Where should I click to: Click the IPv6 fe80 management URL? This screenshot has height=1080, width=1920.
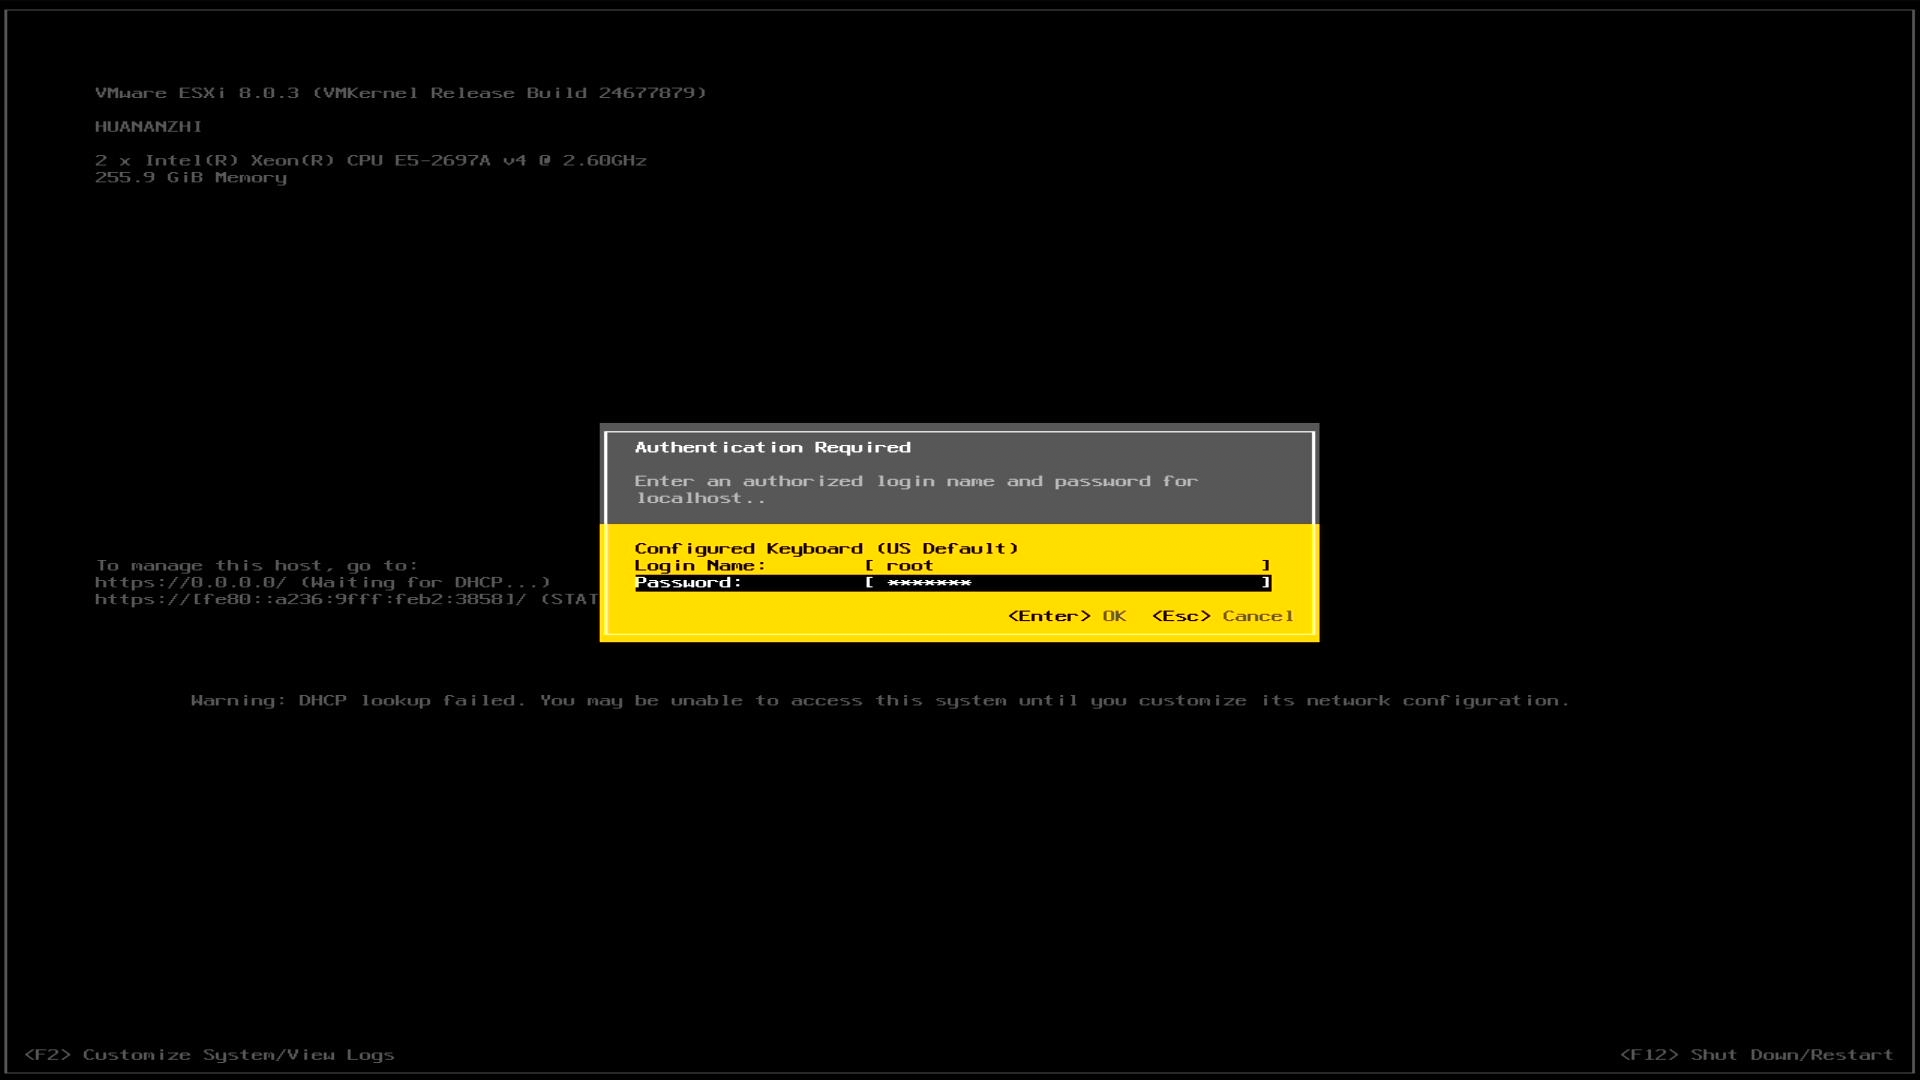[x=310, y=599]
